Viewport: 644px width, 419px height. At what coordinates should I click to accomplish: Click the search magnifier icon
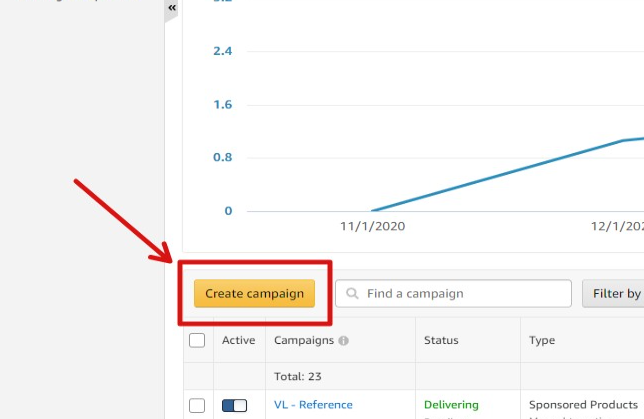[x=352, y=293]
